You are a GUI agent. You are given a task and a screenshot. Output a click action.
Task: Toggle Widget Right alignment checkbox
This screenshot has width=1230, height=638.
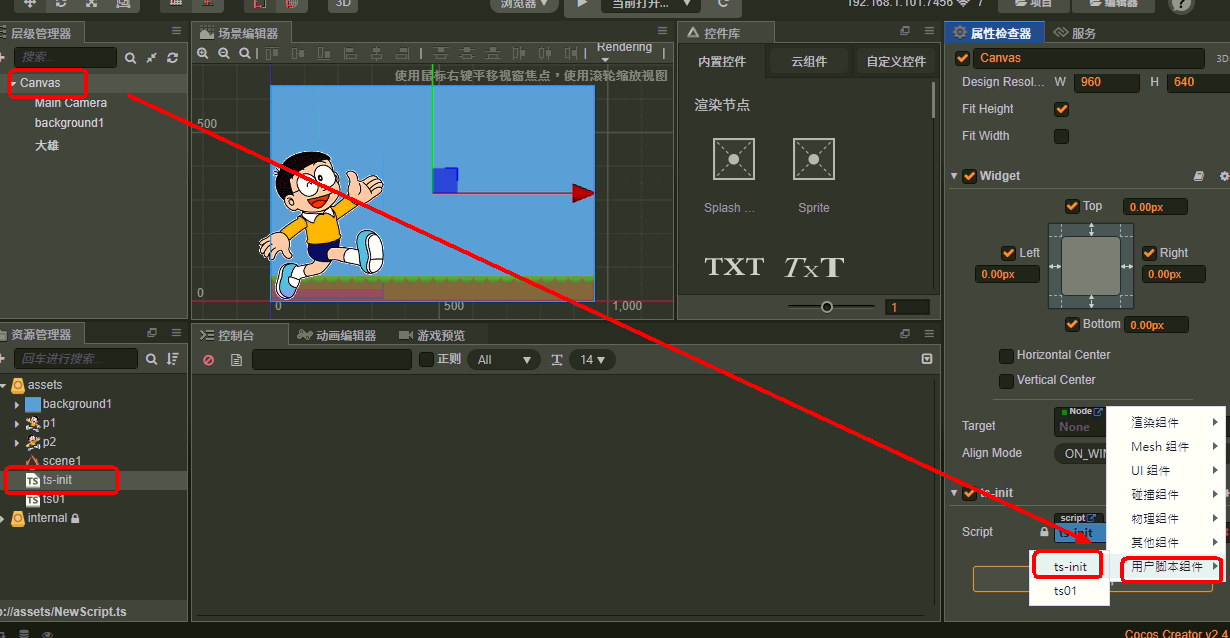pyautogui.click(x=1149, y=253)
